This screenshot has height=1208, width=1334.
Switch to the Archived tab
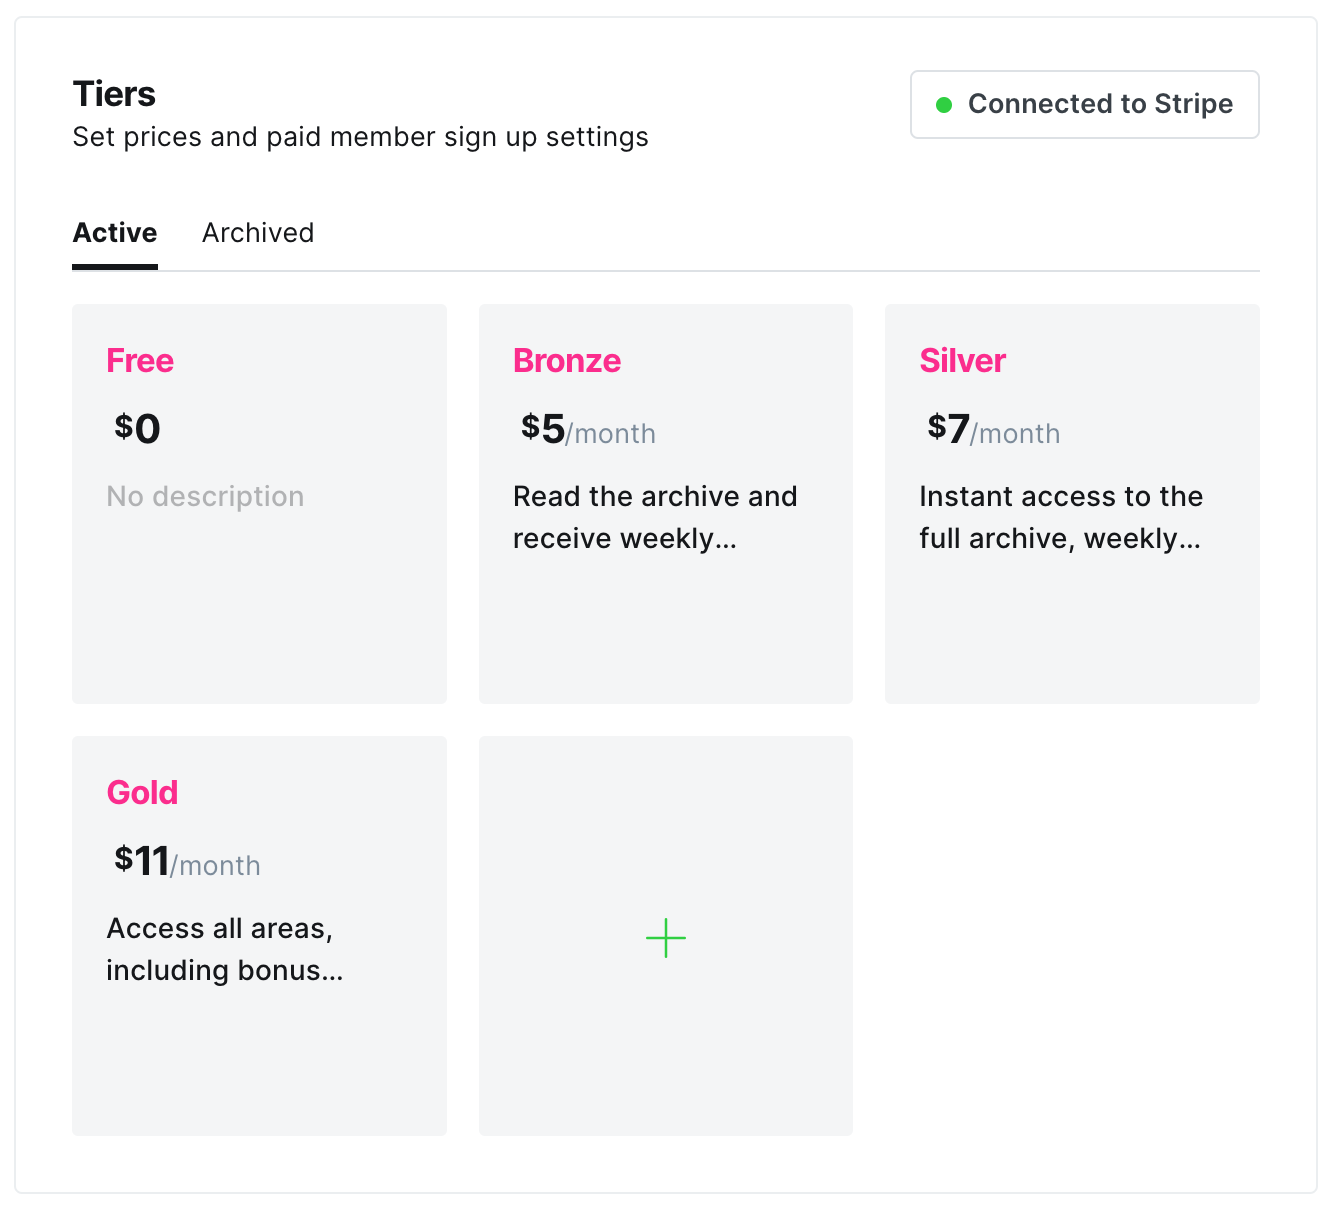258,233
